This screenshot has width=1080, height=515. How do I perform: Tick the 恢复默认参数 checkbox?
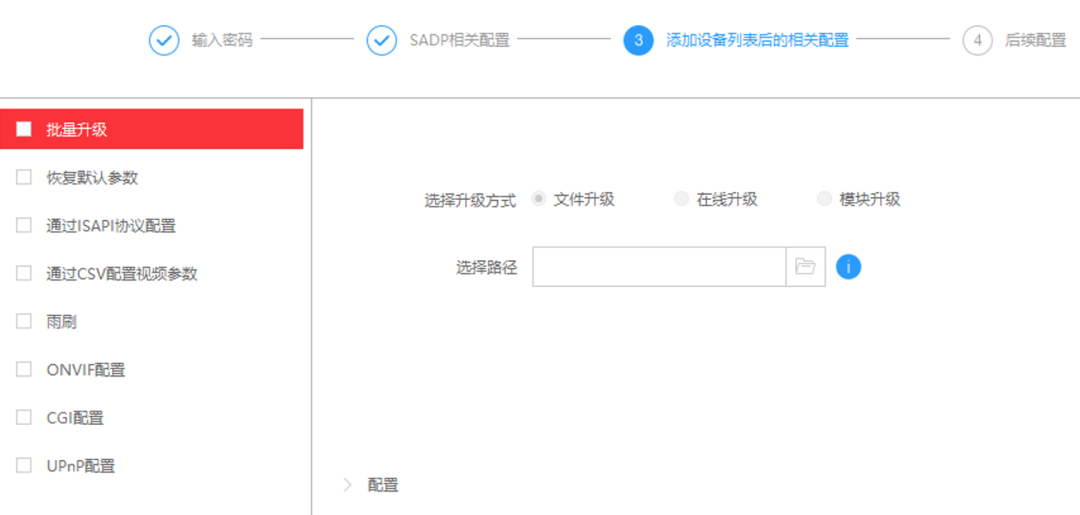pyautogui.click(x=24, y=177)
